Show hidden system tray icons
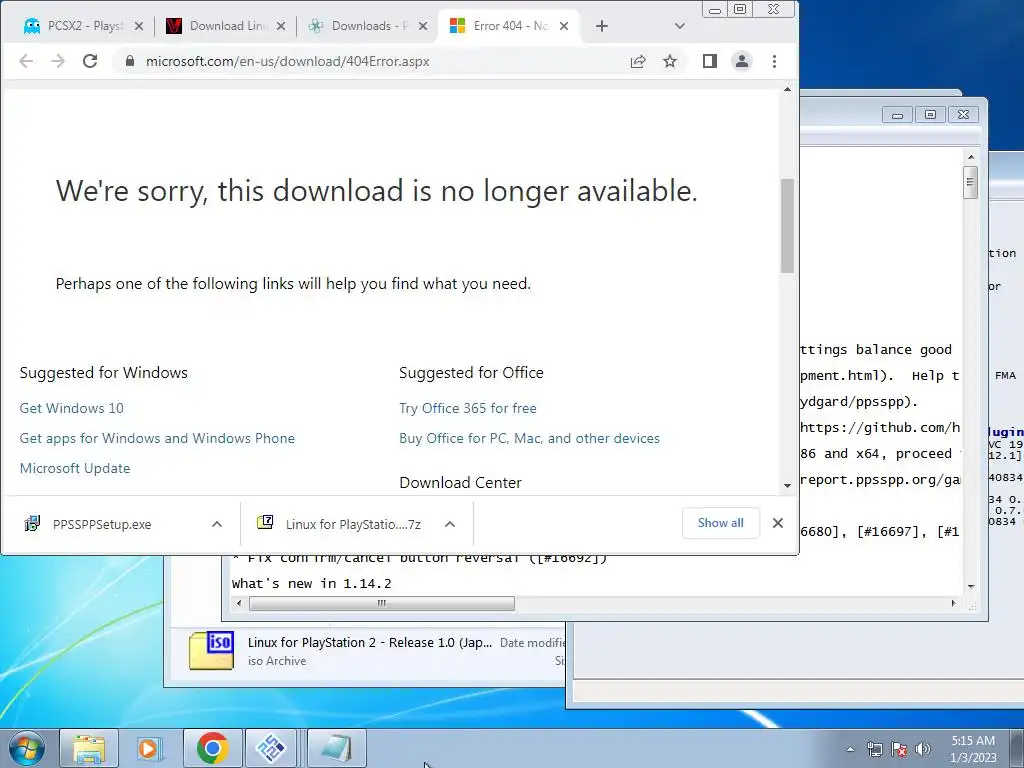The image size is (1024, 768). pos(850,749)
